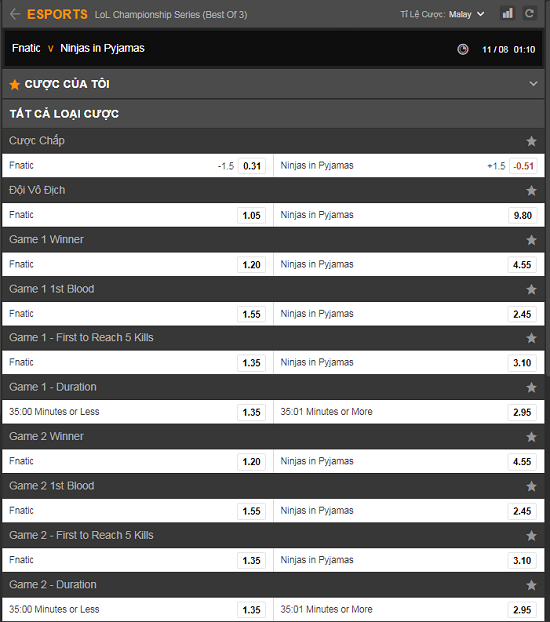The height and width of the screenshot is (622, 550).
Task: Star the Game 2 - Duration market
Action: 531,585
